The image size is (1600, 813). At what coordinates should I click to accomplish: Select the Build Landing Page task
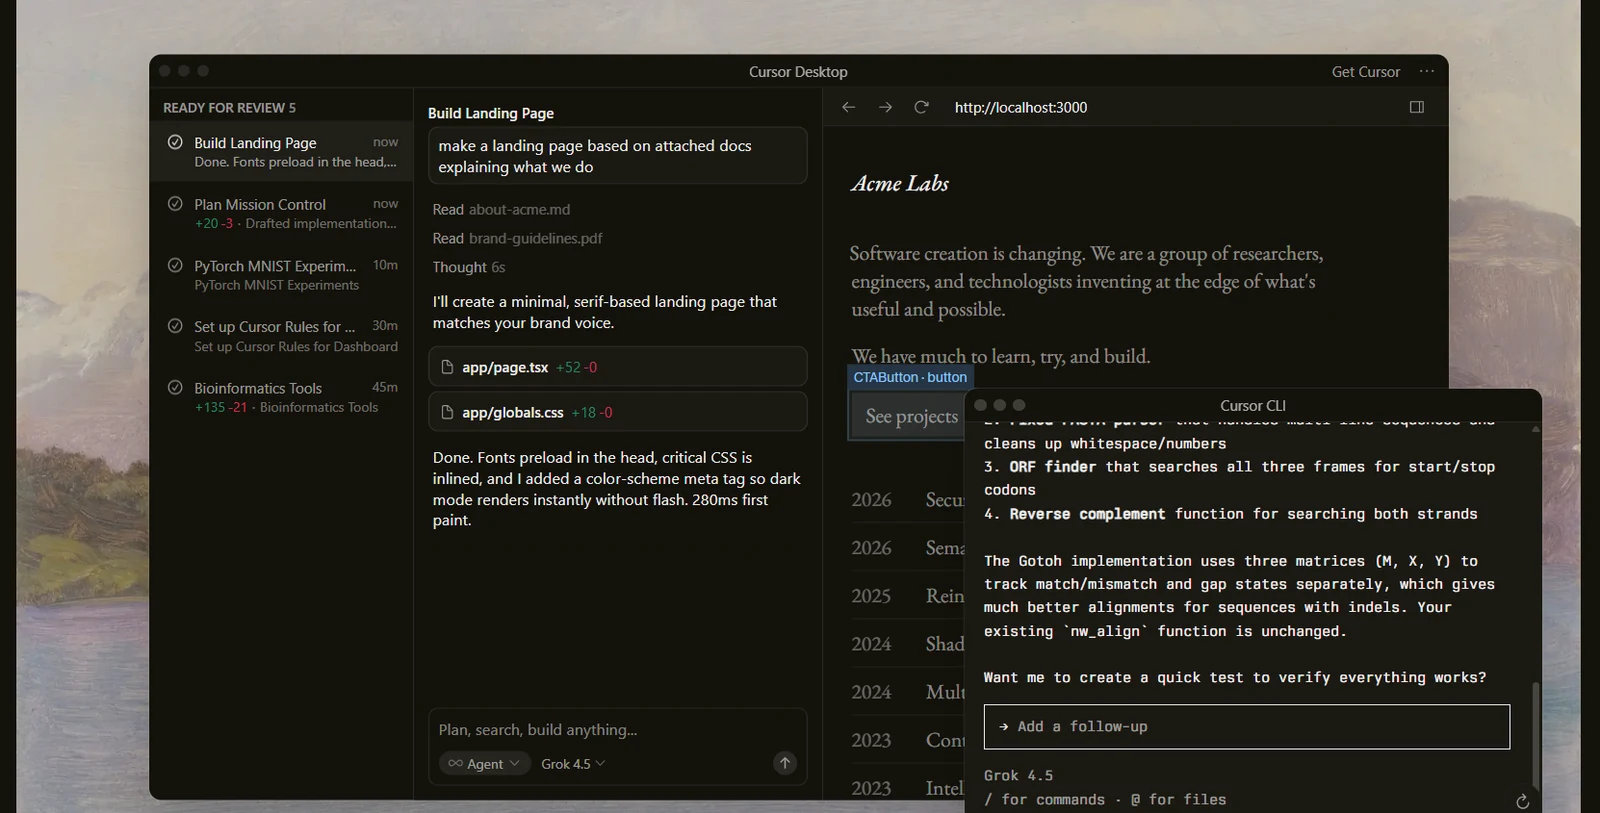click(281, 151)
